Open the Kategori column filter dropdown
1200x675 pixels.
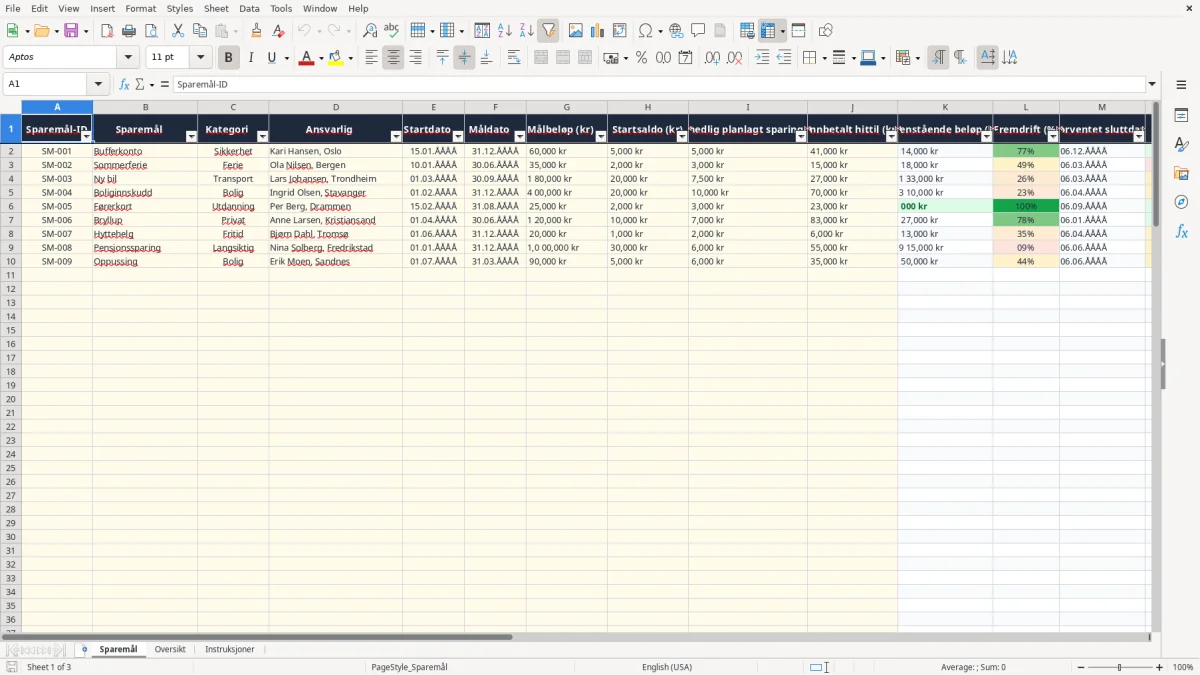[x=262, y=136]
